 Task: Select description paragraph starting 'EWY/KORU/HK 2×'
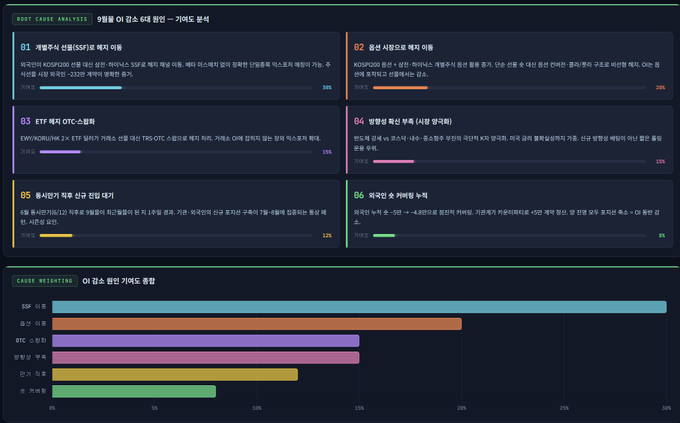171,138
